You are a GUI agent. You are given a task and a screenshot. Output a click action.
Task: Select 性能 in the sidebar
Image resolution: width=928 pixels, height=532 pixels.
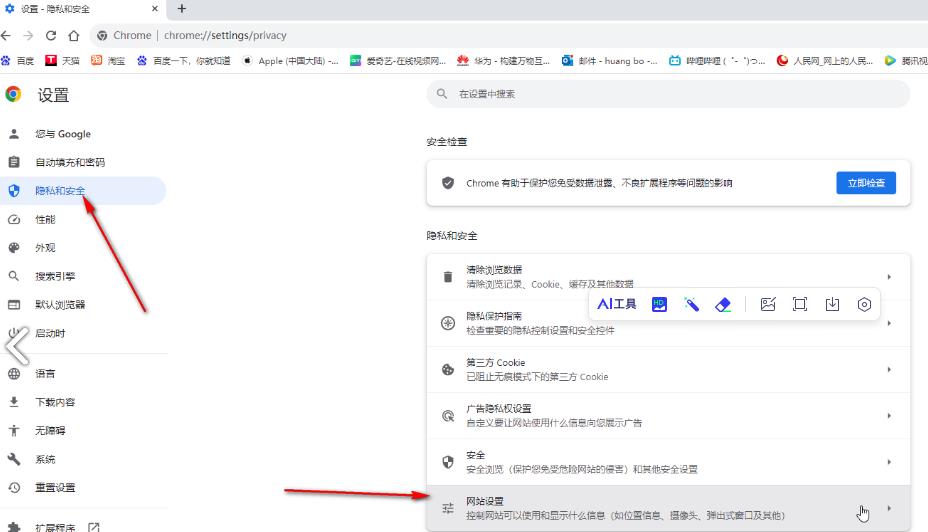(x=83, y=220)
